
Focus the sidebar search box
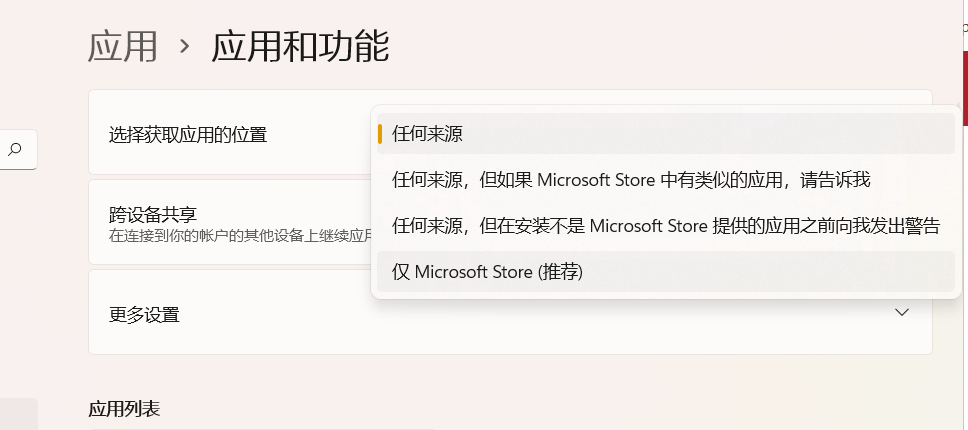18,150
